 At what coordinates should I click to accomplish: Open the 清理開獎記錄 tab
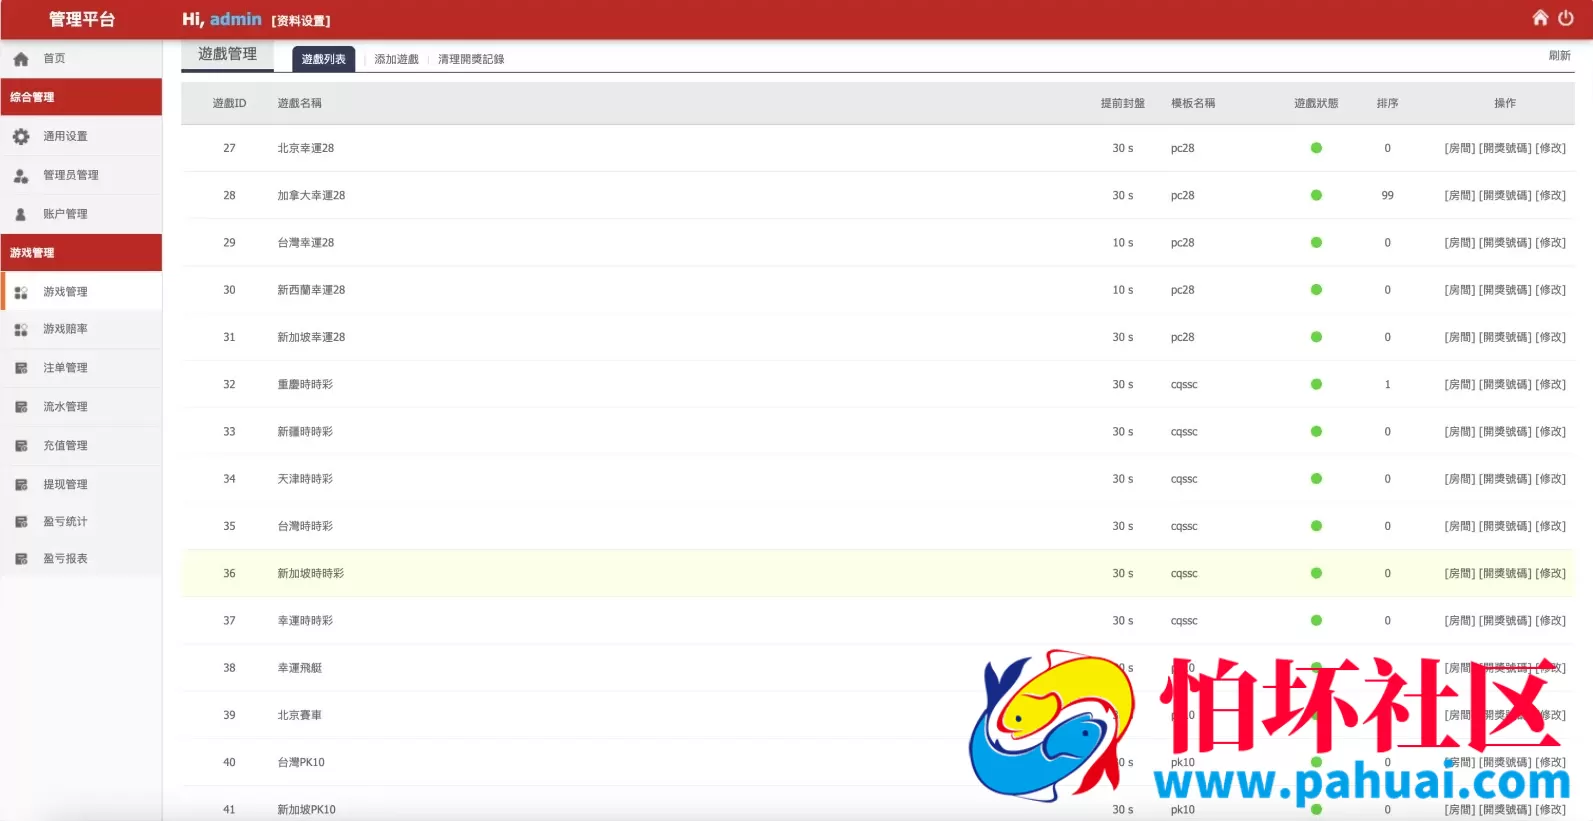click(x=471, y=59)
